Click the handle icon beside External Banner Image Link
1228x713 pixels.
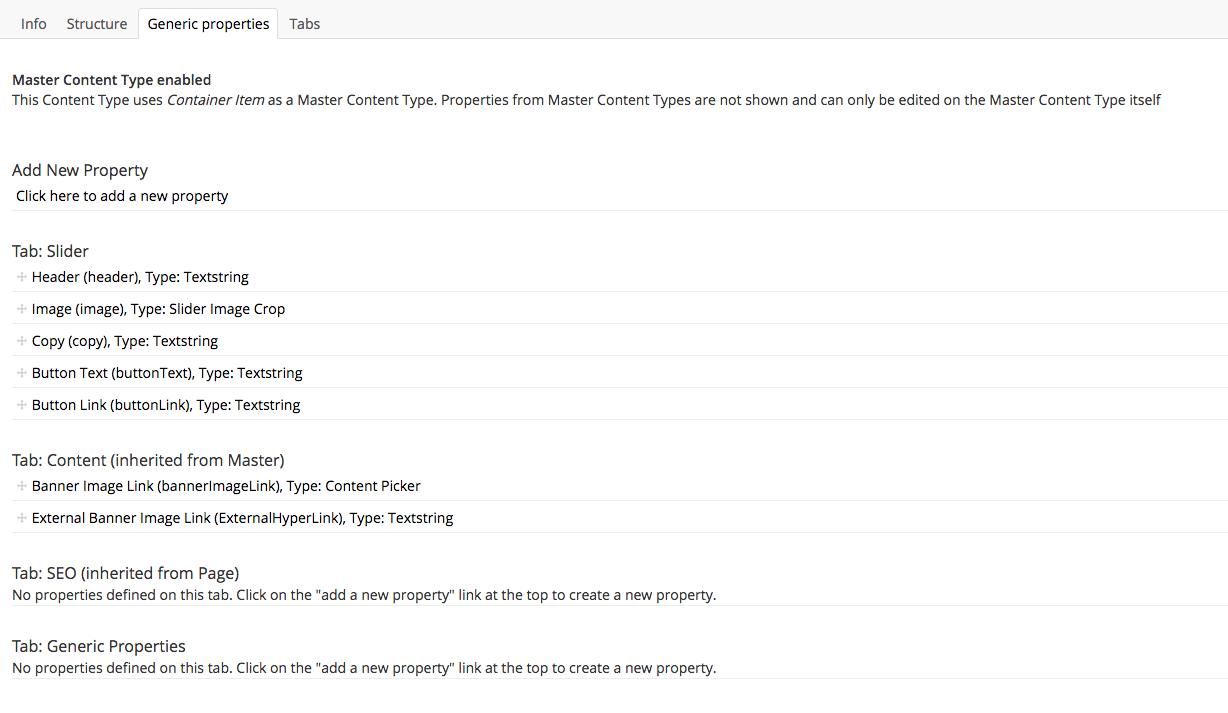(x=22, y=518)
